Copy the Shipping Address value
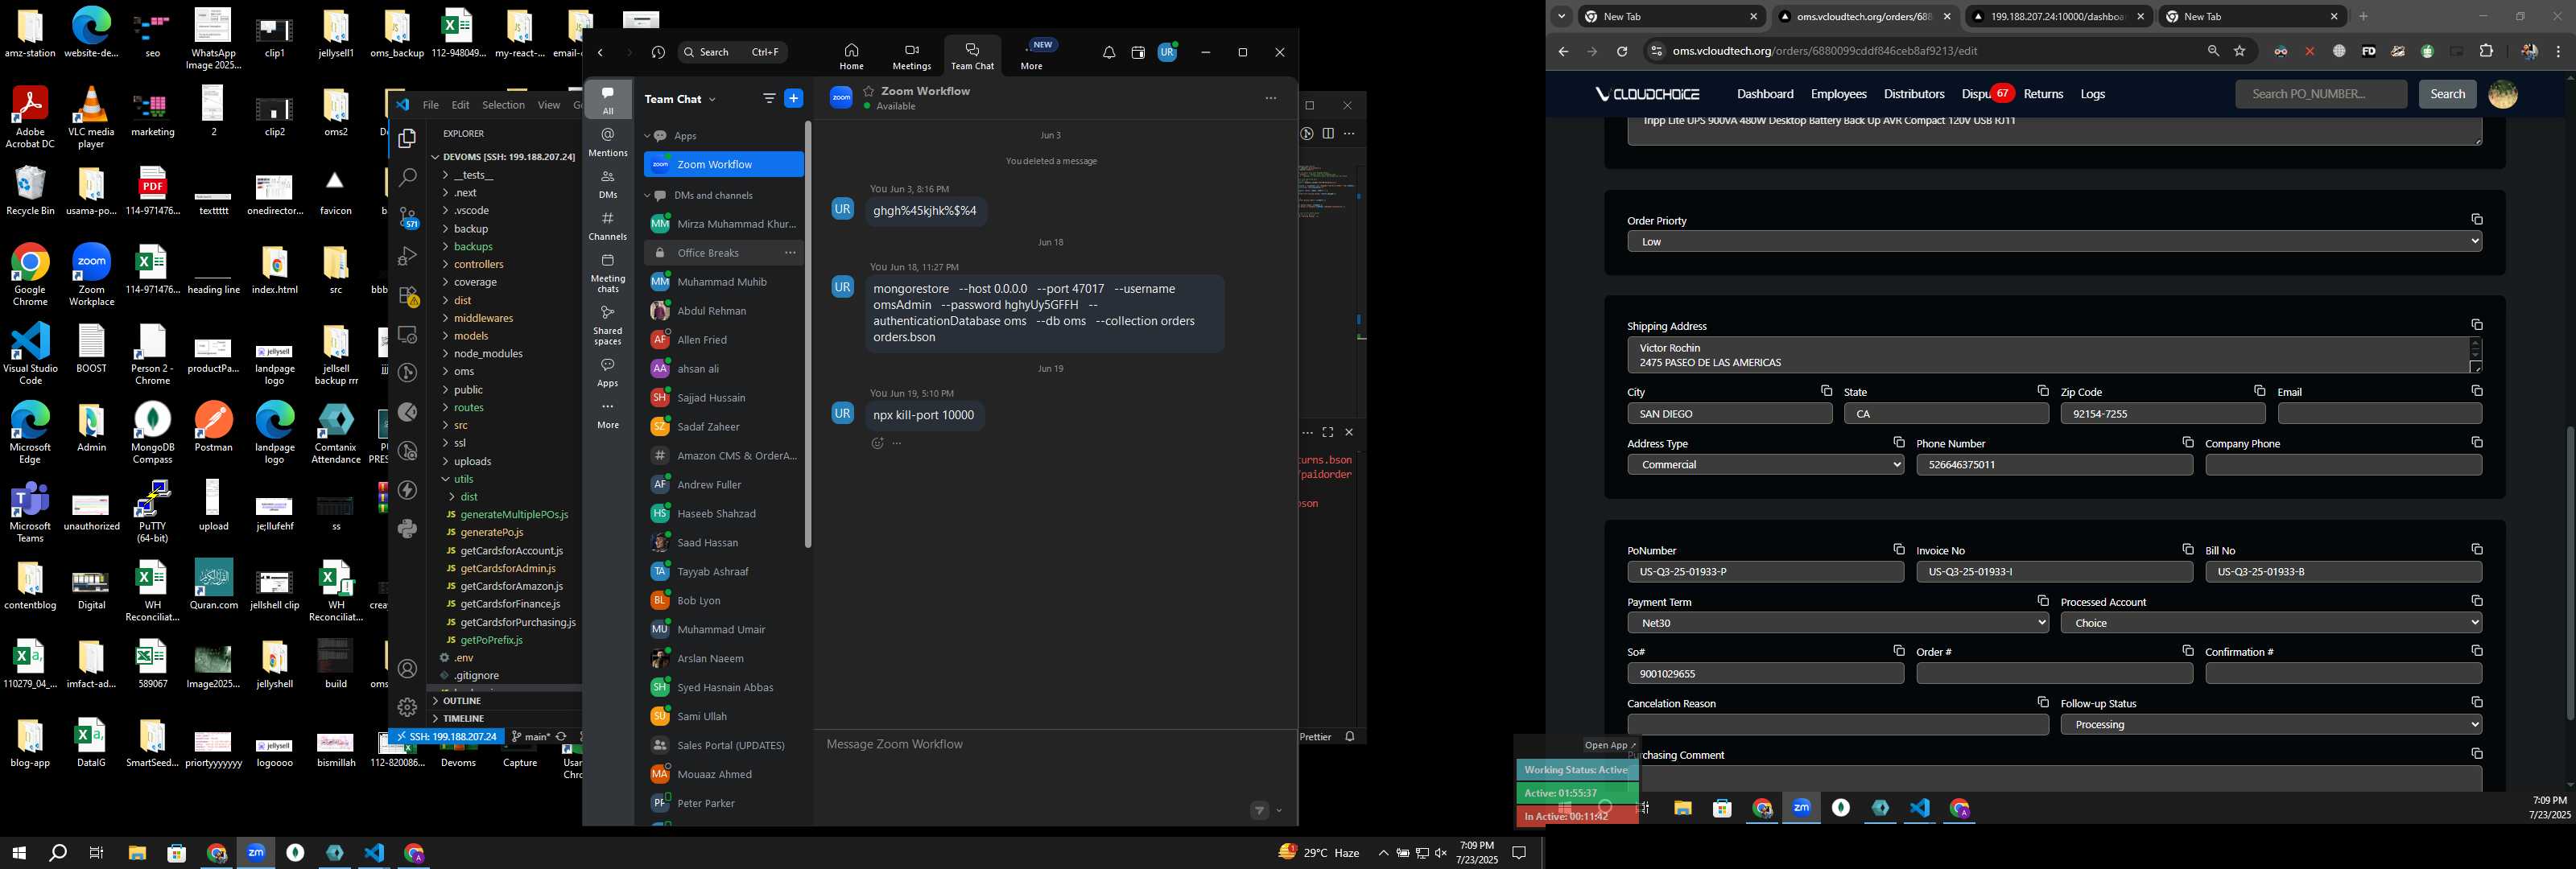The height and width of the screenshot is (869, 2576). point(2477,325)
